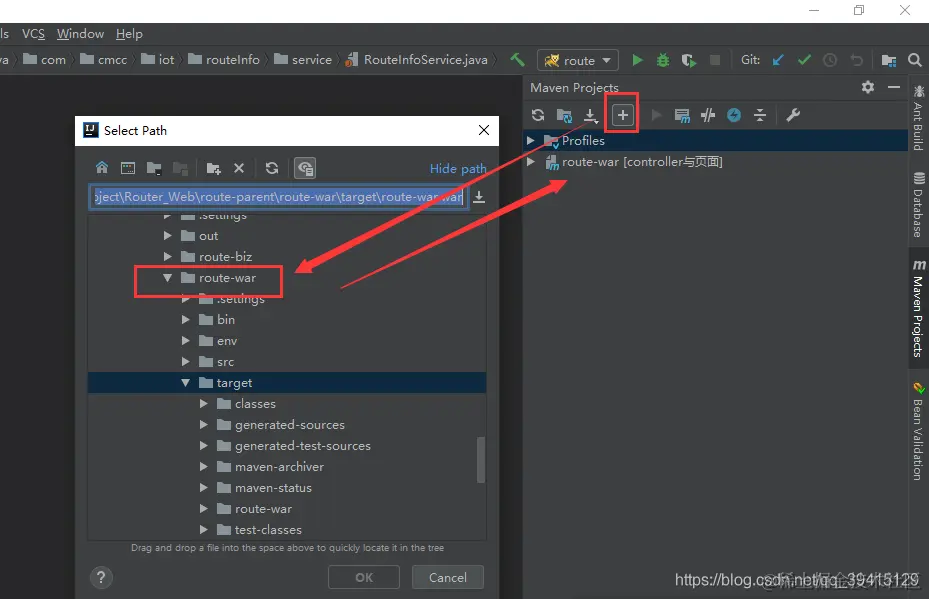Click the Git revert icon
929x599 pixels.
(x=856, y=60)
